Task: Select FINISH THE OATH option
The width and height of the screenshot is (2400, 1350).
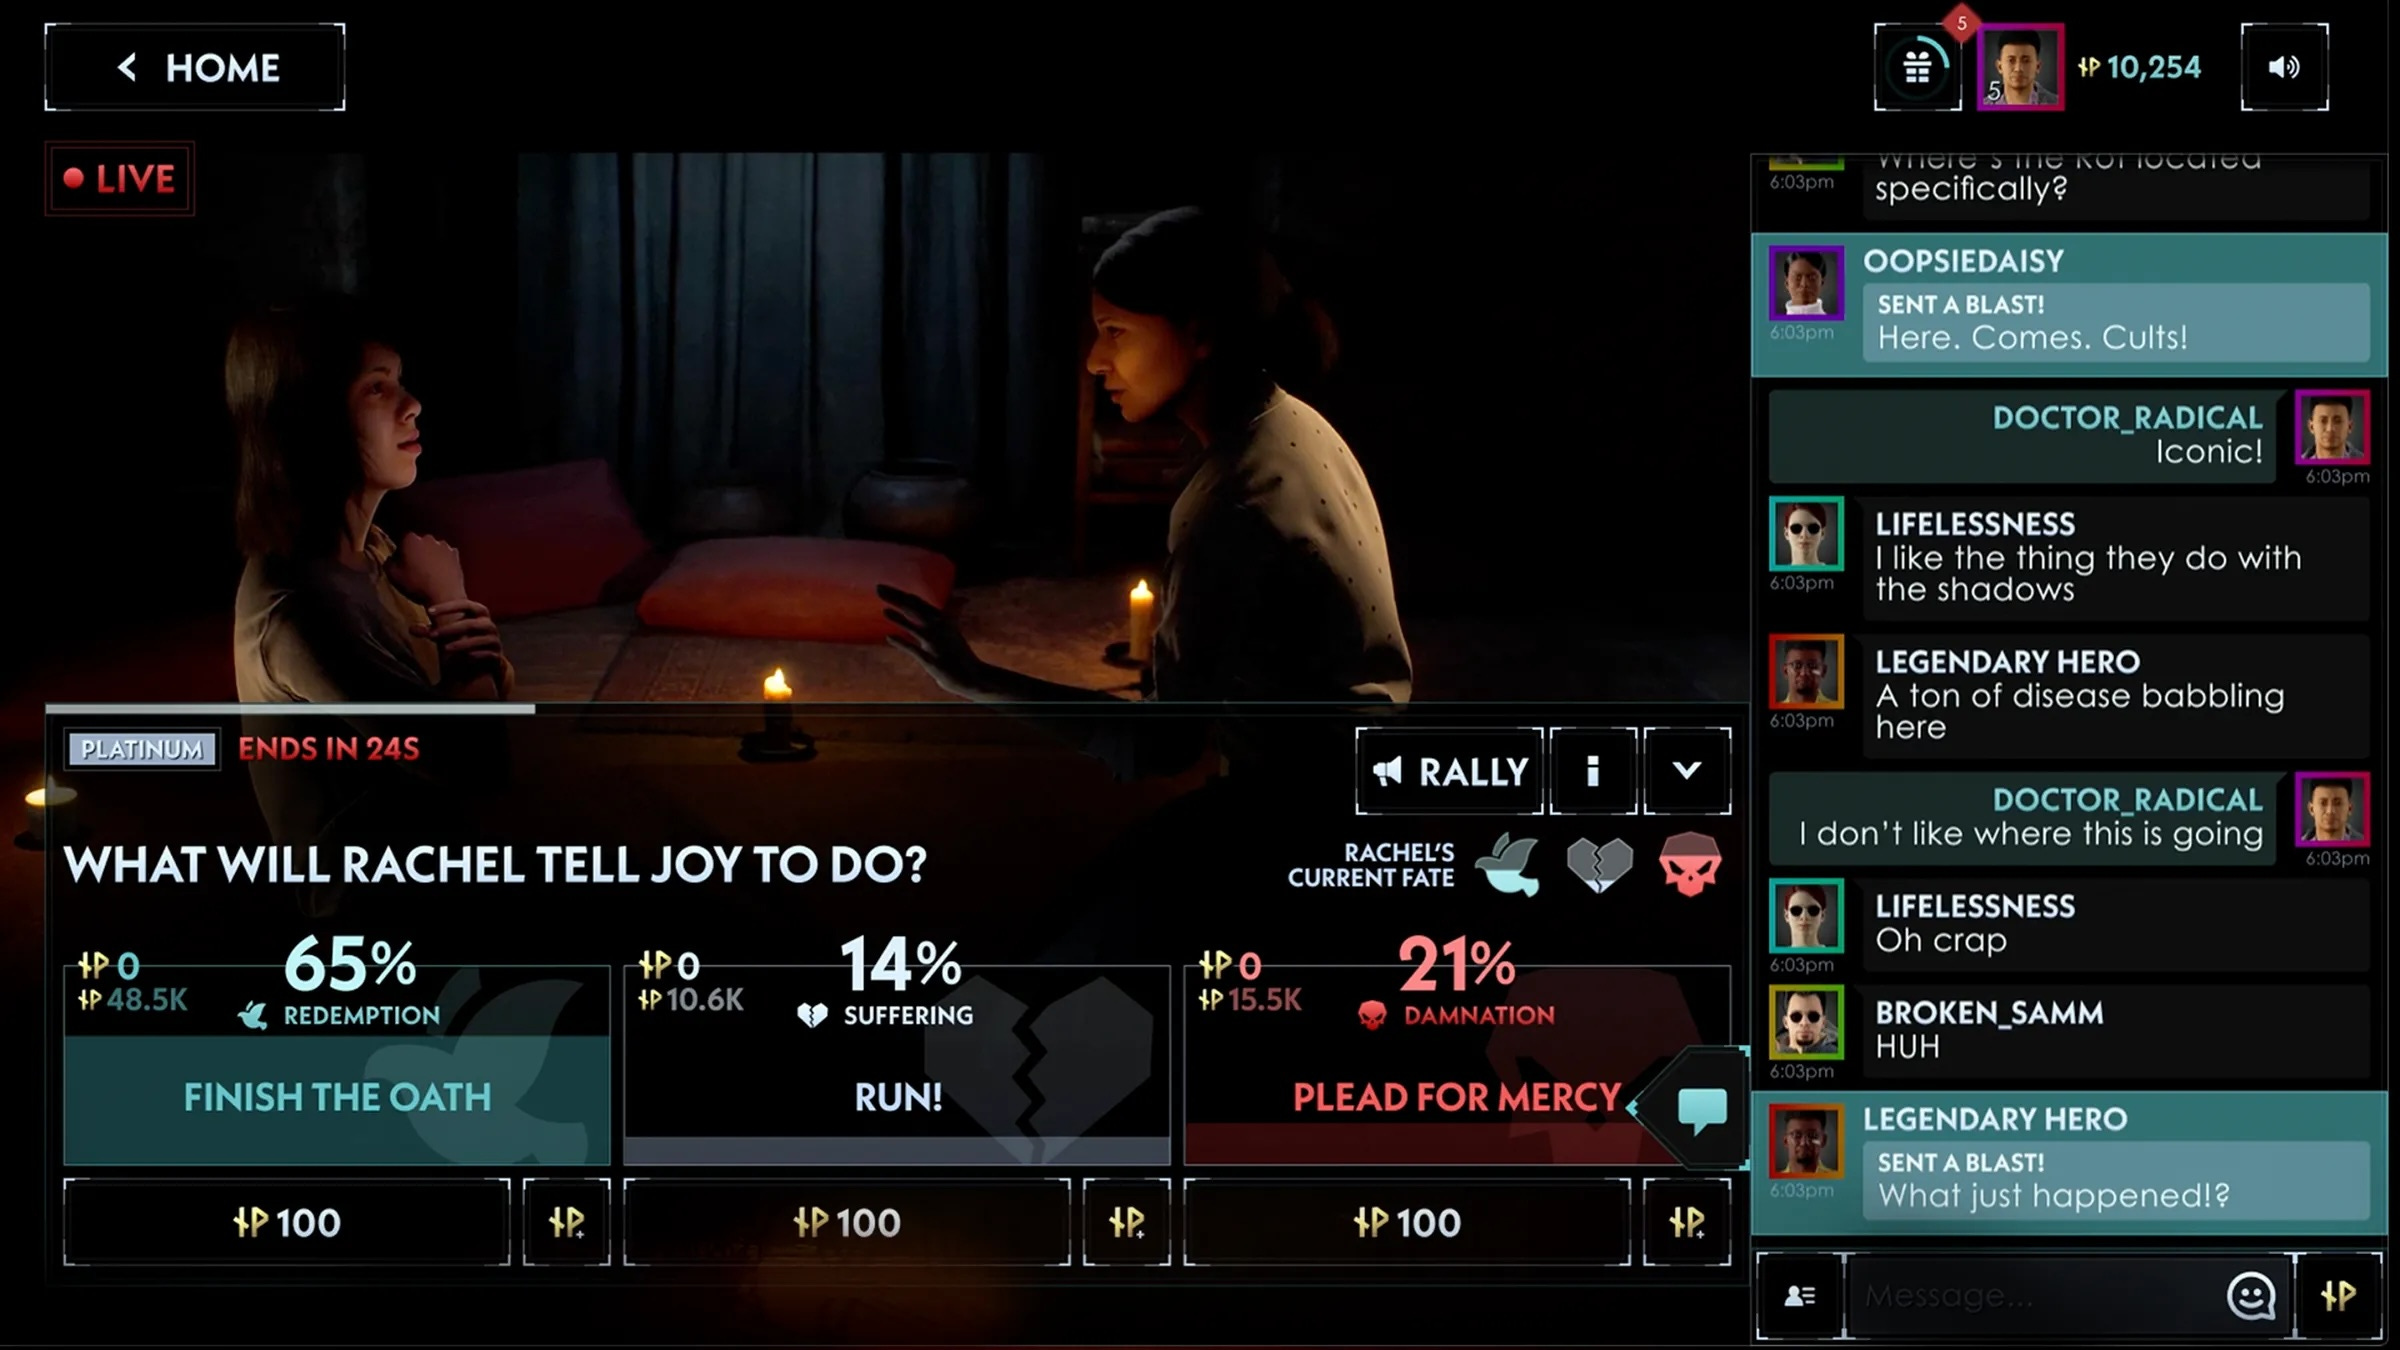Action: (x=336, y=1096)
